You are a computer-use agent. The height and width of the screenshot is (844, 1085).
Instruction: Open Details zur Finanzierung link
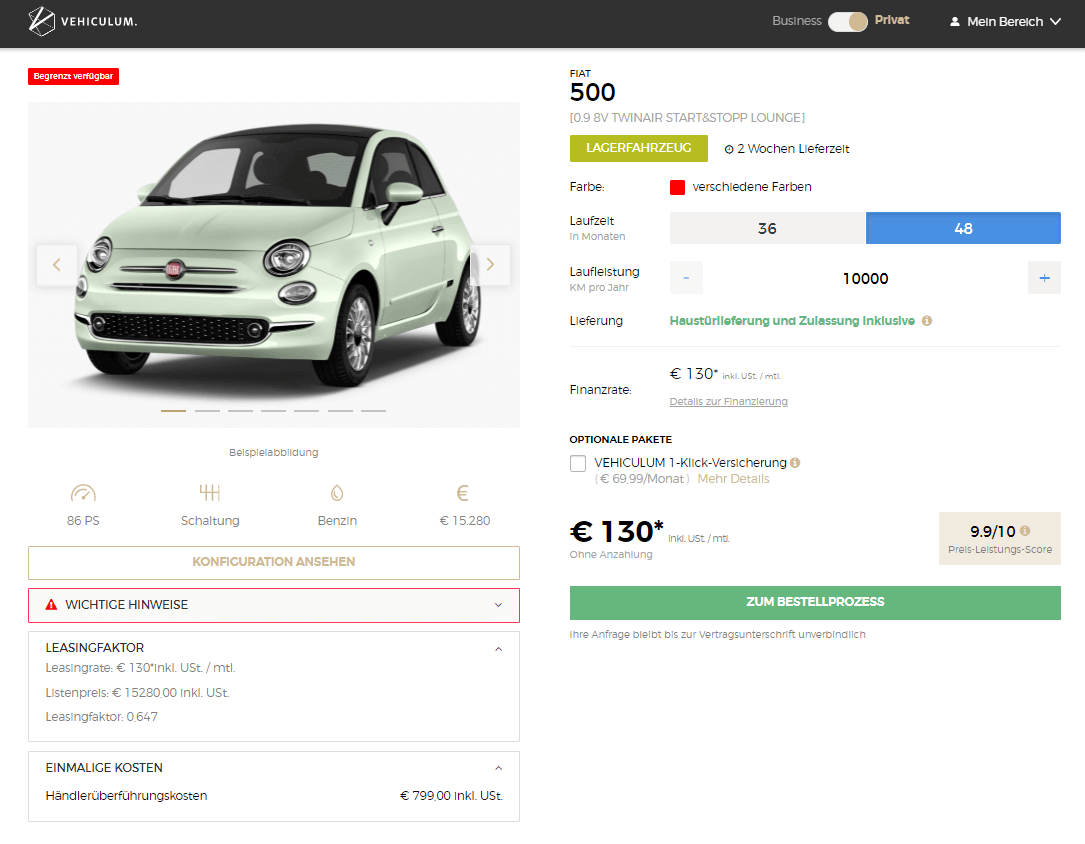[729, 401]
